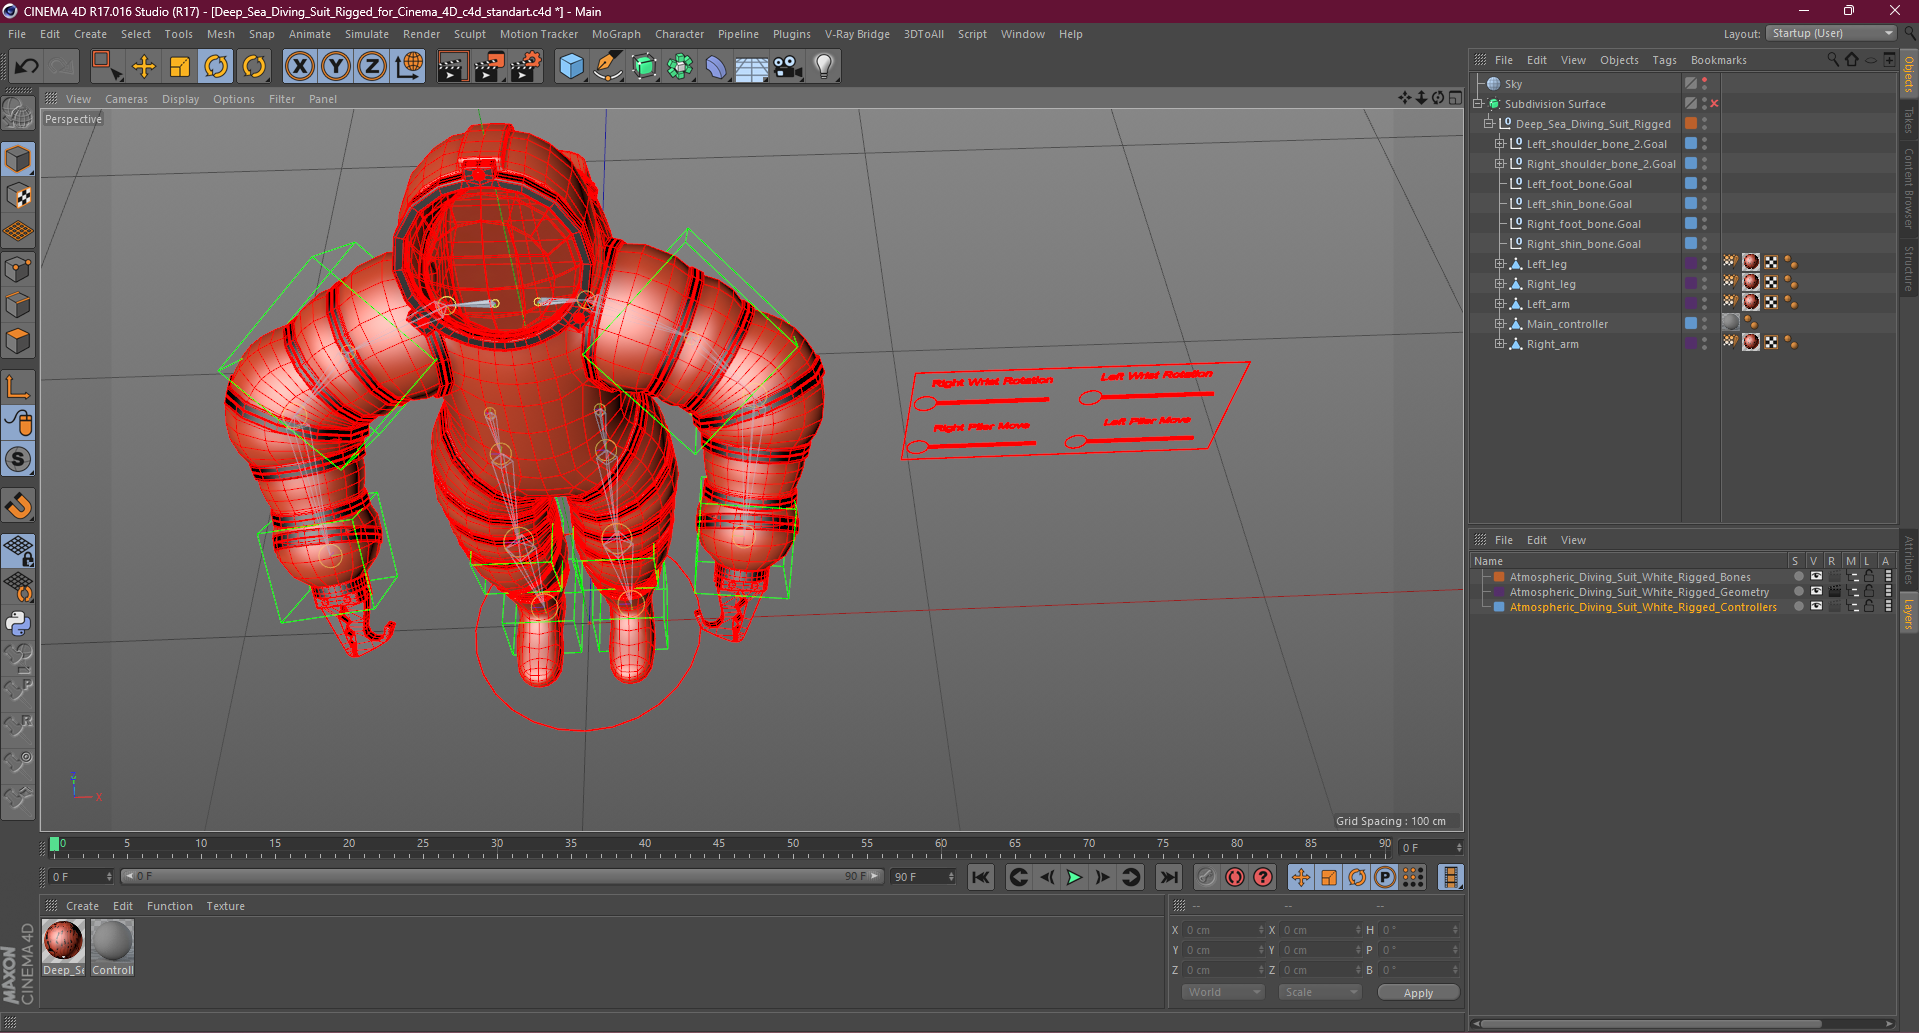Open the Content Browser side tab

coord(1909,188)
